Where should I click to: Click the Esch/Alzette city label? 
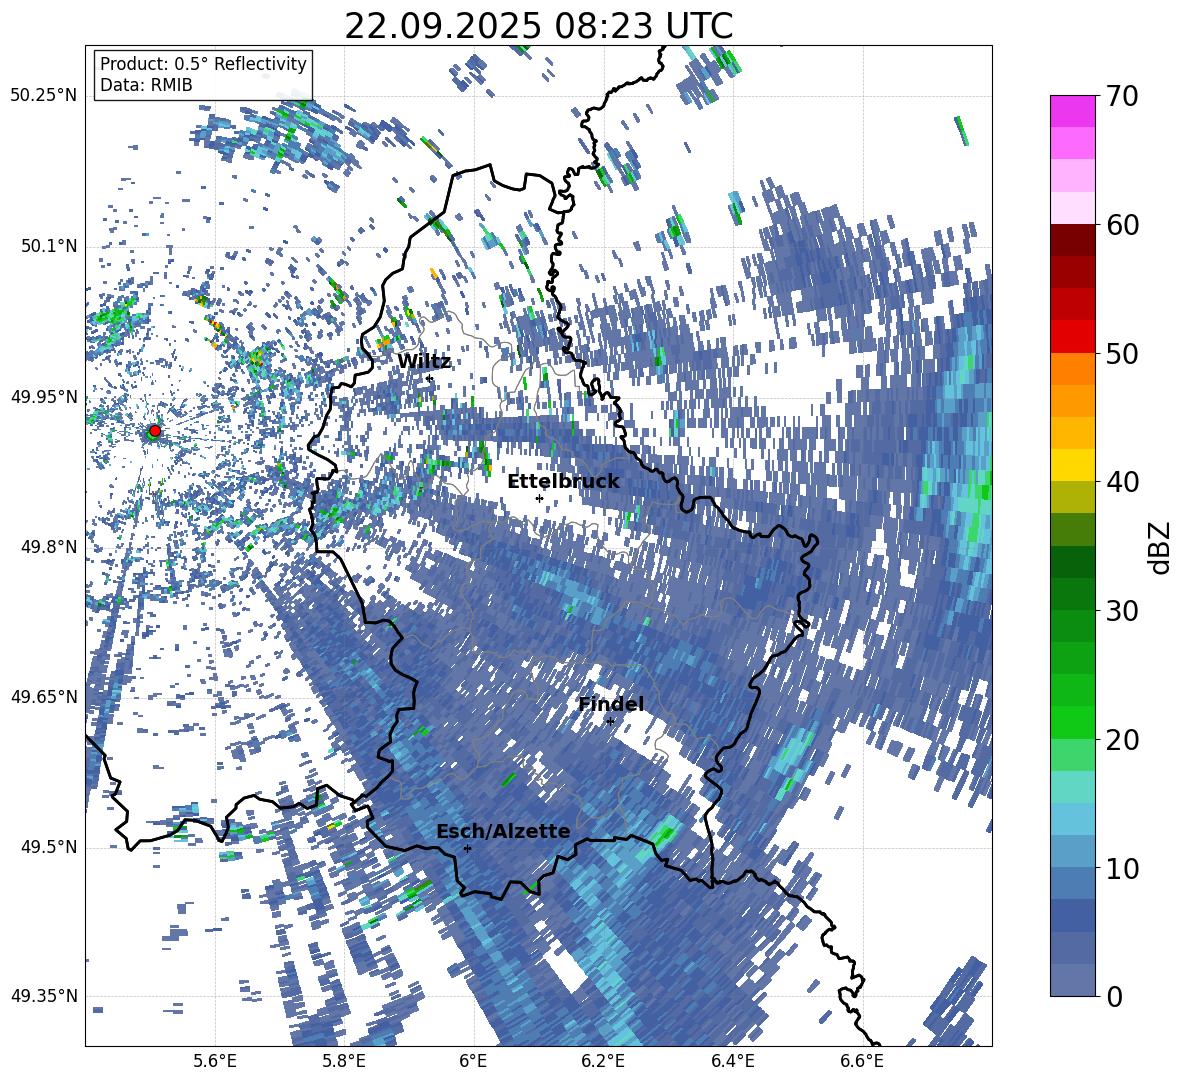tap(503, 831)
